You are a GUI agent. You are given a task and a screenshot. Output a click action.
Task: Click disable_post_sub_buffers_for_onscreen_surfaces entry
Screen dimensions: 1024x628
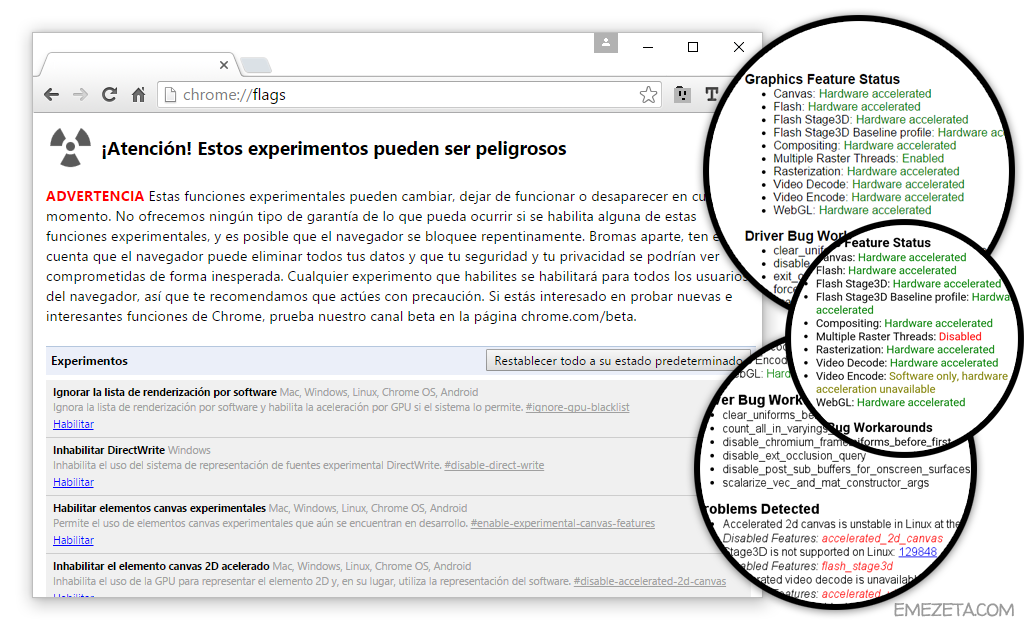click(846, 469)
